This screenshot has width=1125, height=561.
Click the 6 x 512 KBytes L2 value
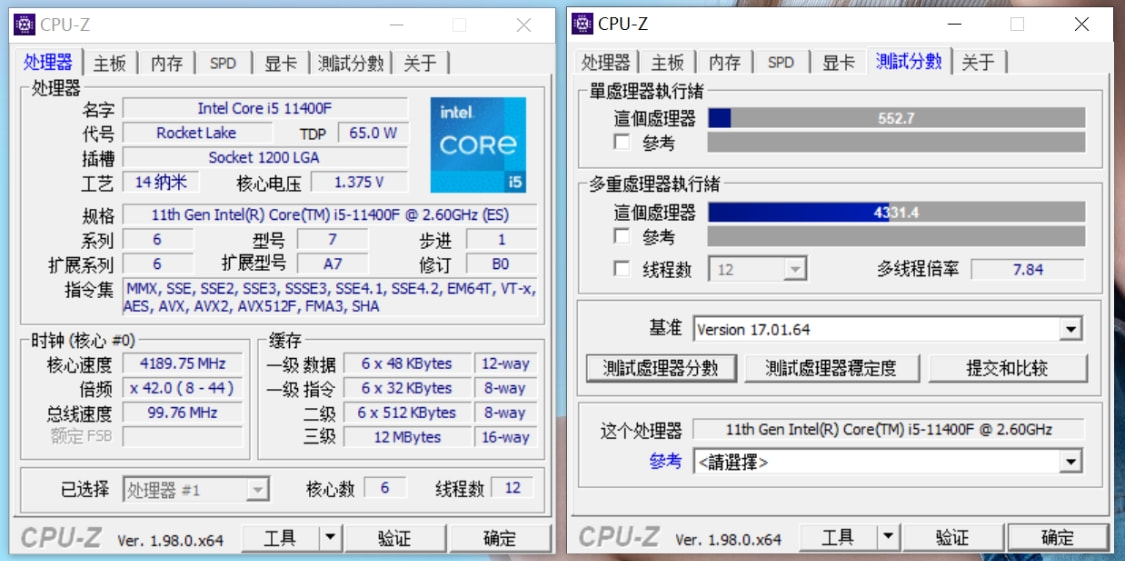coord(407,412)
